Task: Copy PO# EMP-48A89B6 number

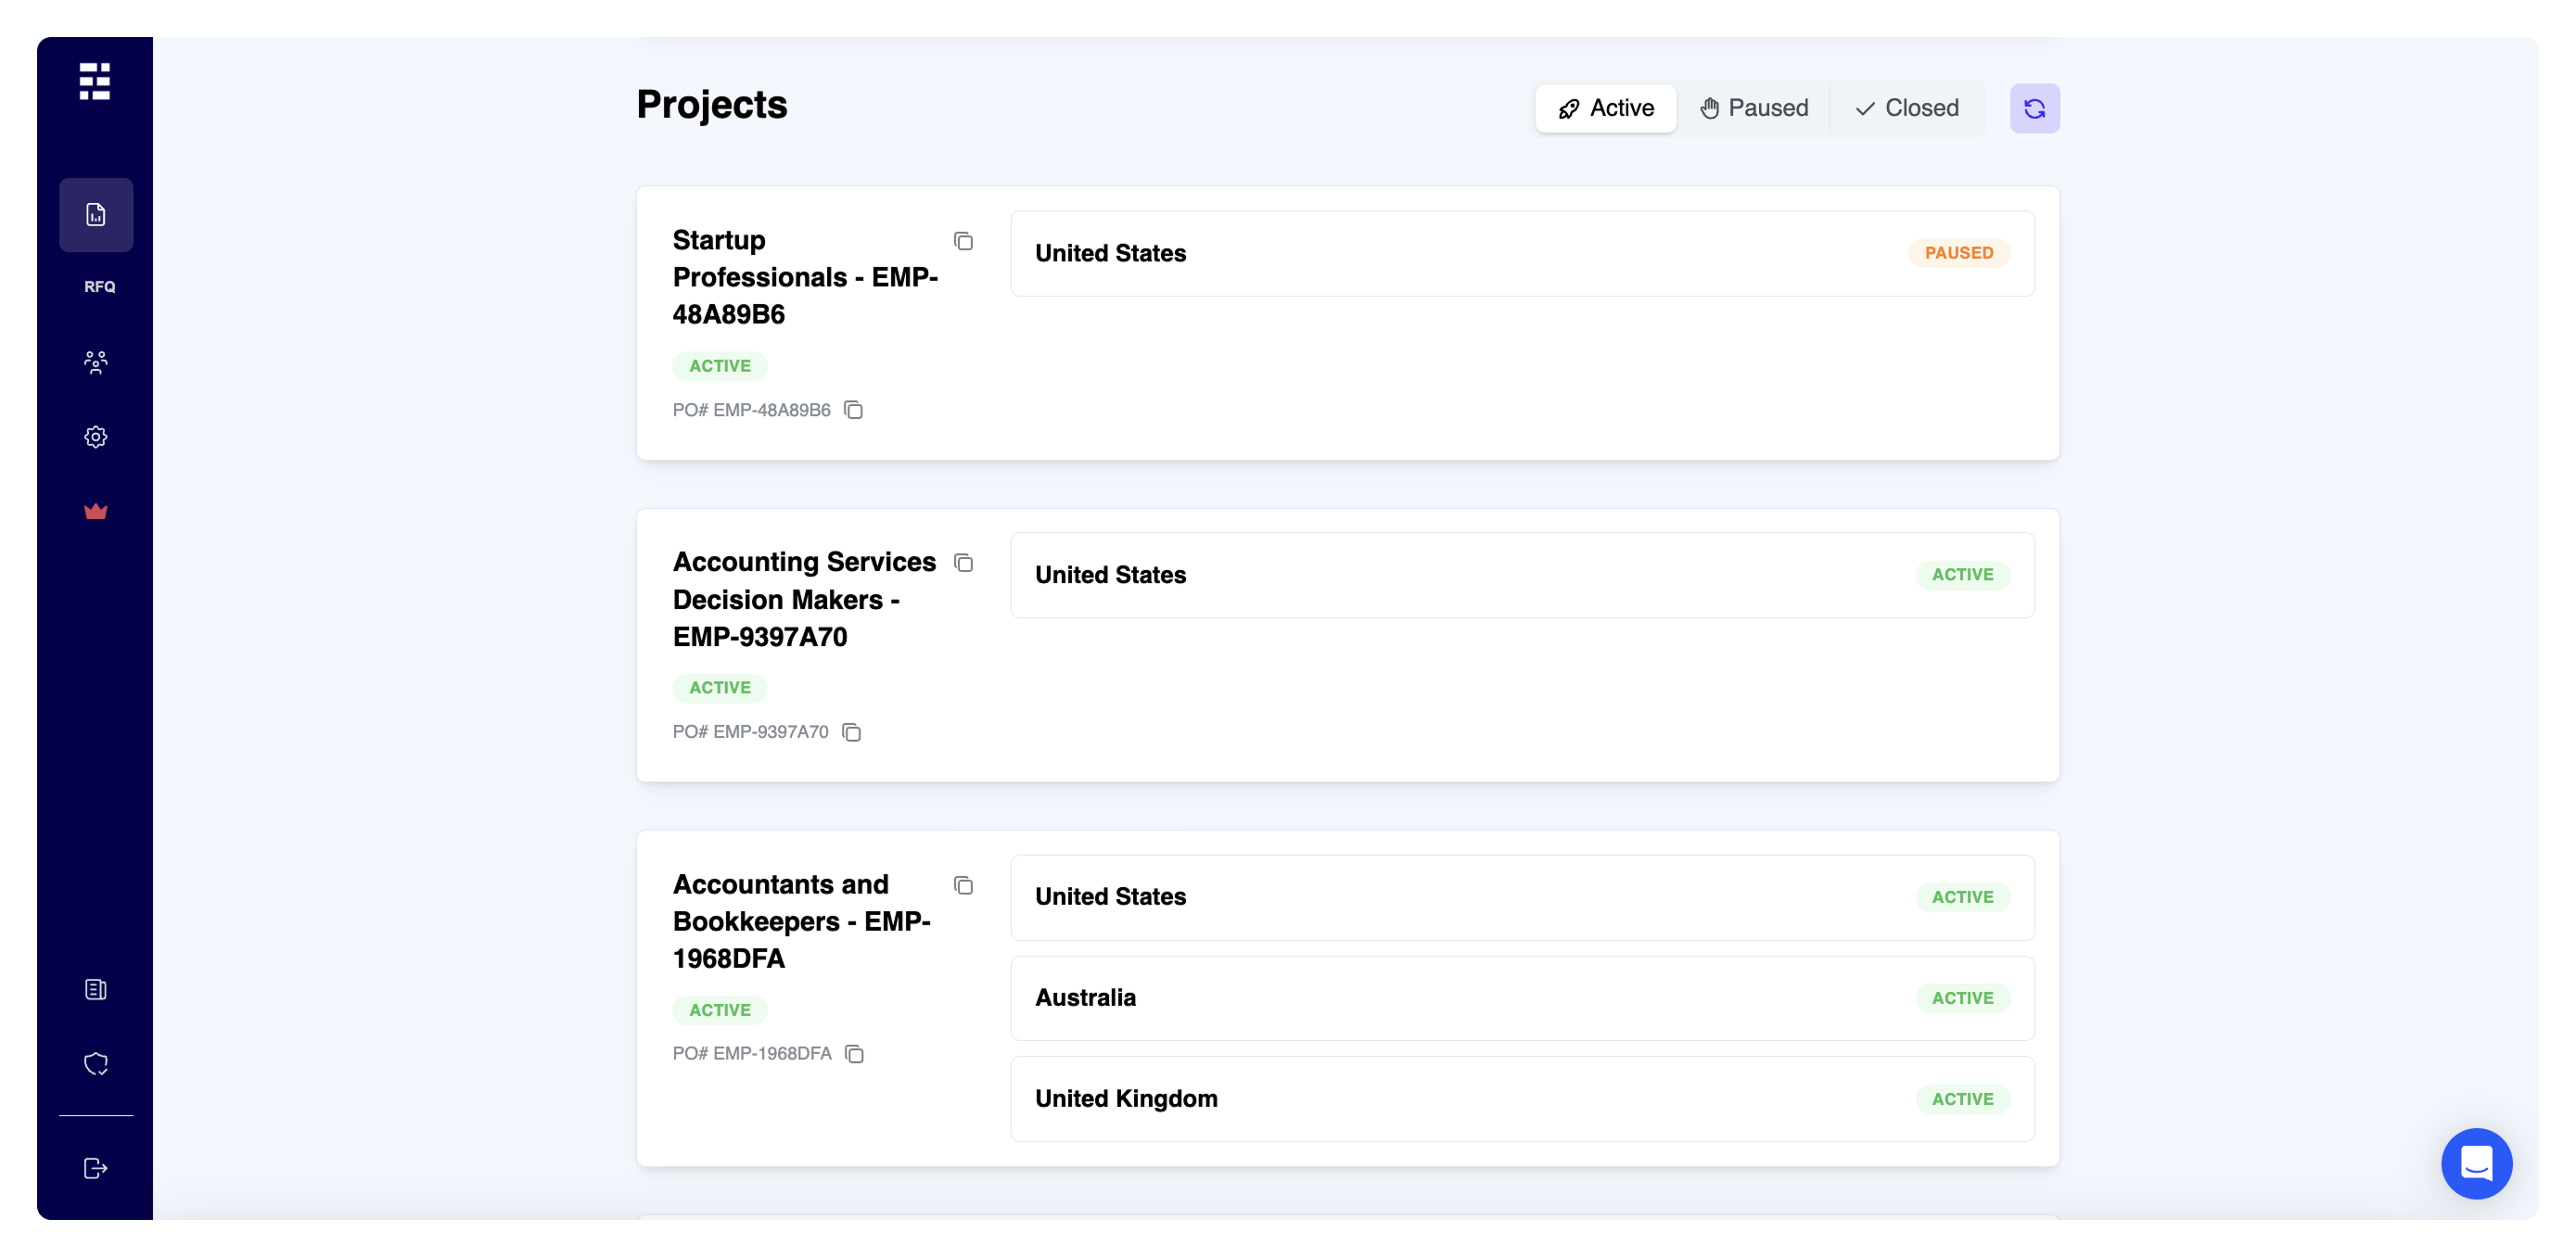Action: coord(854,410)
